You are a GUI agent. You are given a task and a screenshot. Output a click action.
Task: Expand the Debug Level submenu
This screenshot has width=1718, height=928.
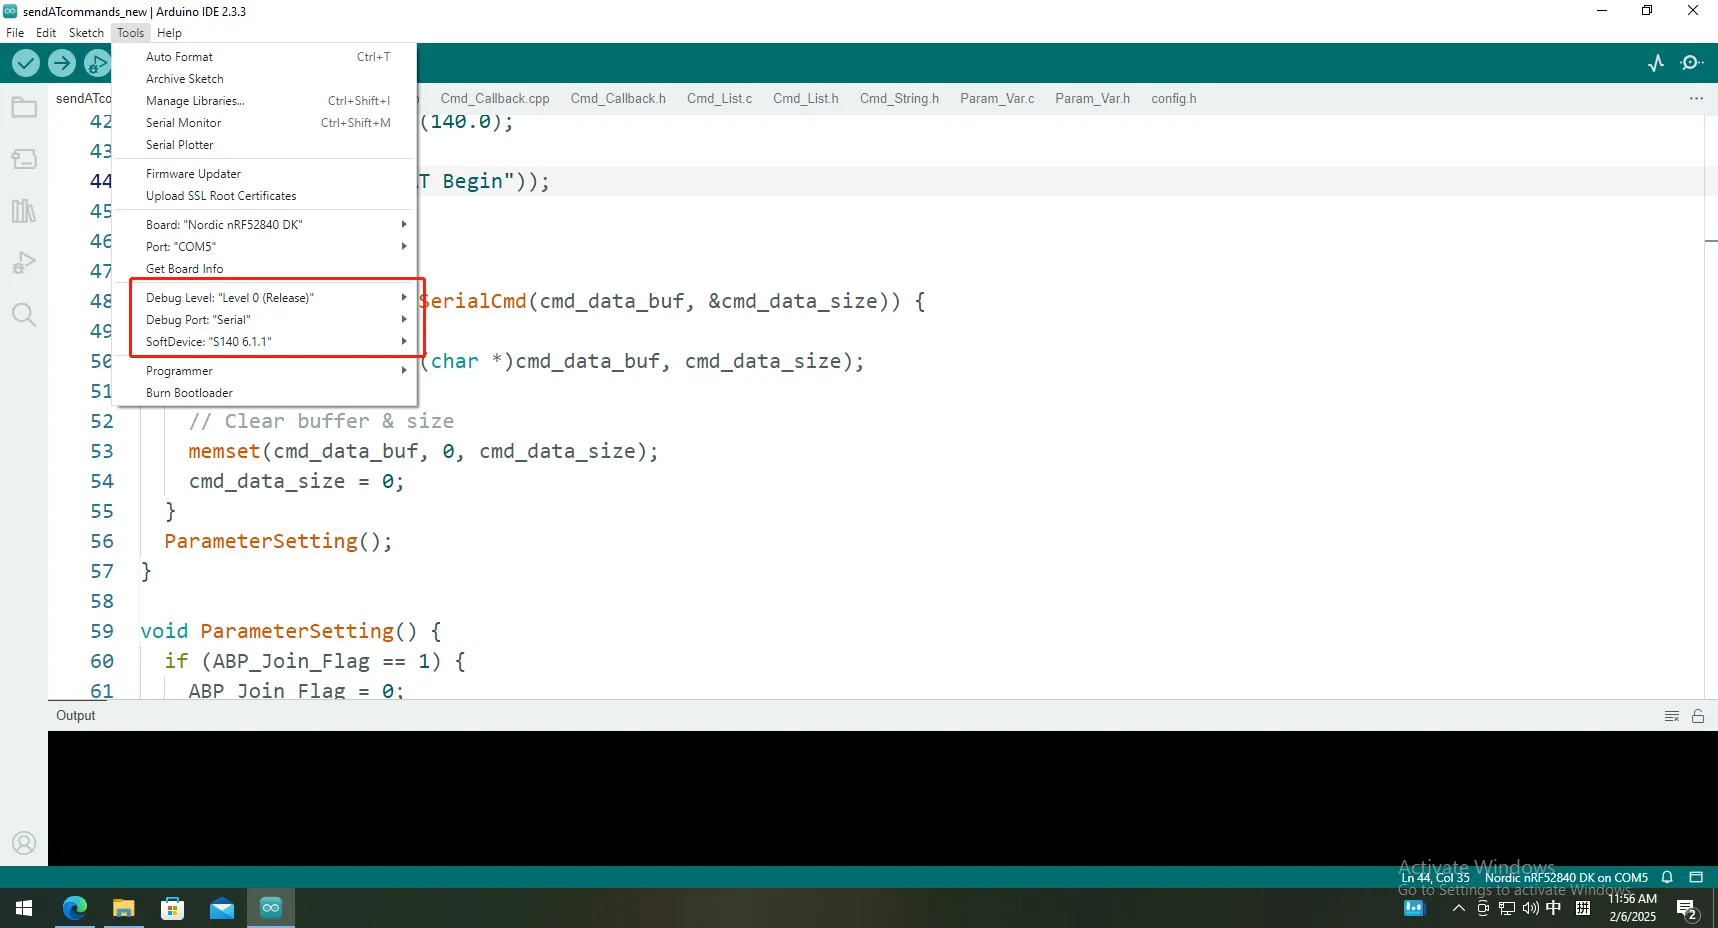[264, 298]
